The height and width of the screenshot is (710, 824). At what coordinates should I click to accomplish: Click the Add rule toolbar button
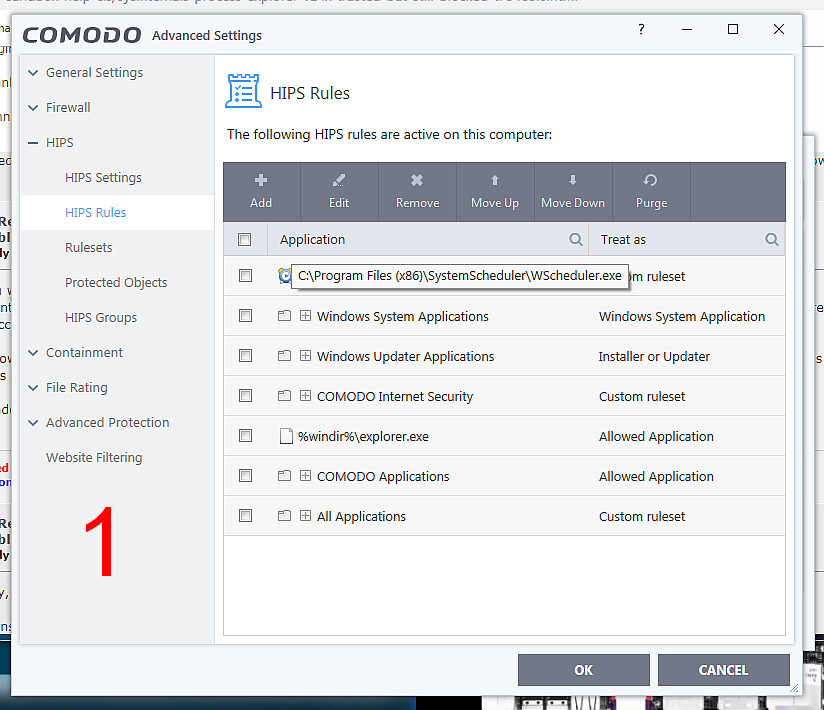(x=261, y=192)
